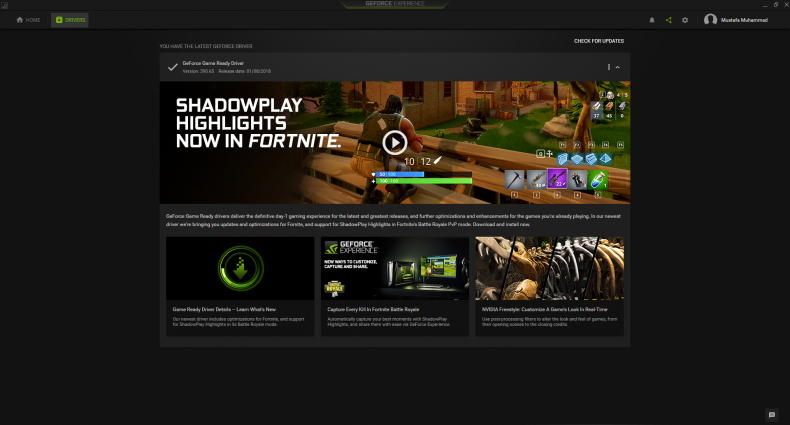Open the feedback chat icon
Image resolution: width=790 pixels, height=425 pixels.
coord(772,415)
